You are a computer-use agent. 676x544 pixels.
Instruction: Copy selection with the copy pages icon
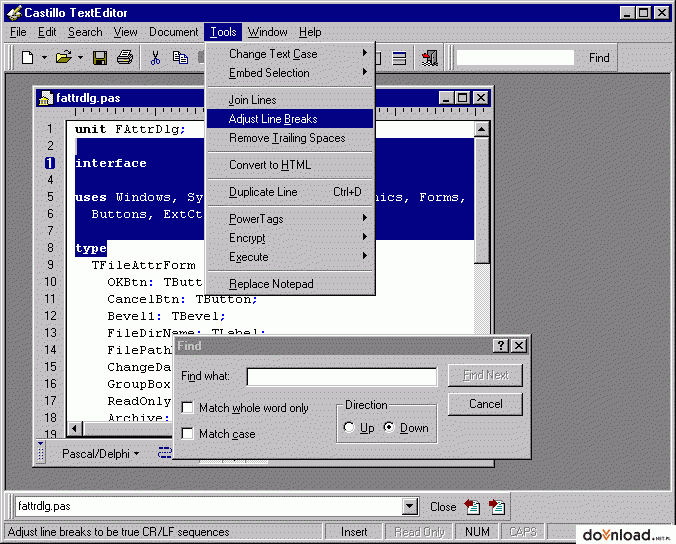[x=180, y=57]
